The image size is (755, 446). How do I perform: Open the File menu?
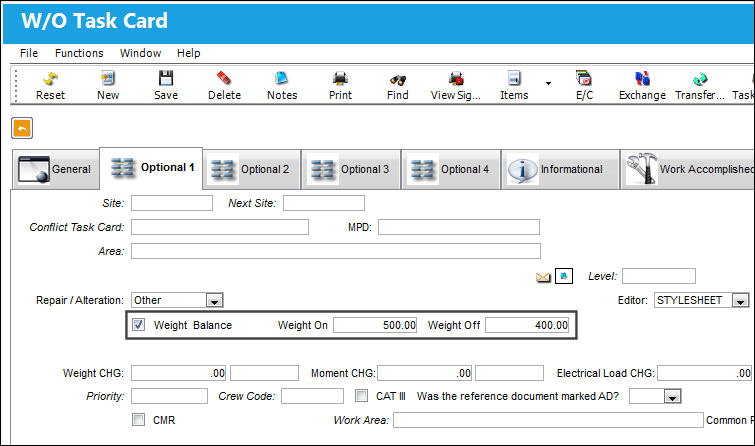coord(29,53)
